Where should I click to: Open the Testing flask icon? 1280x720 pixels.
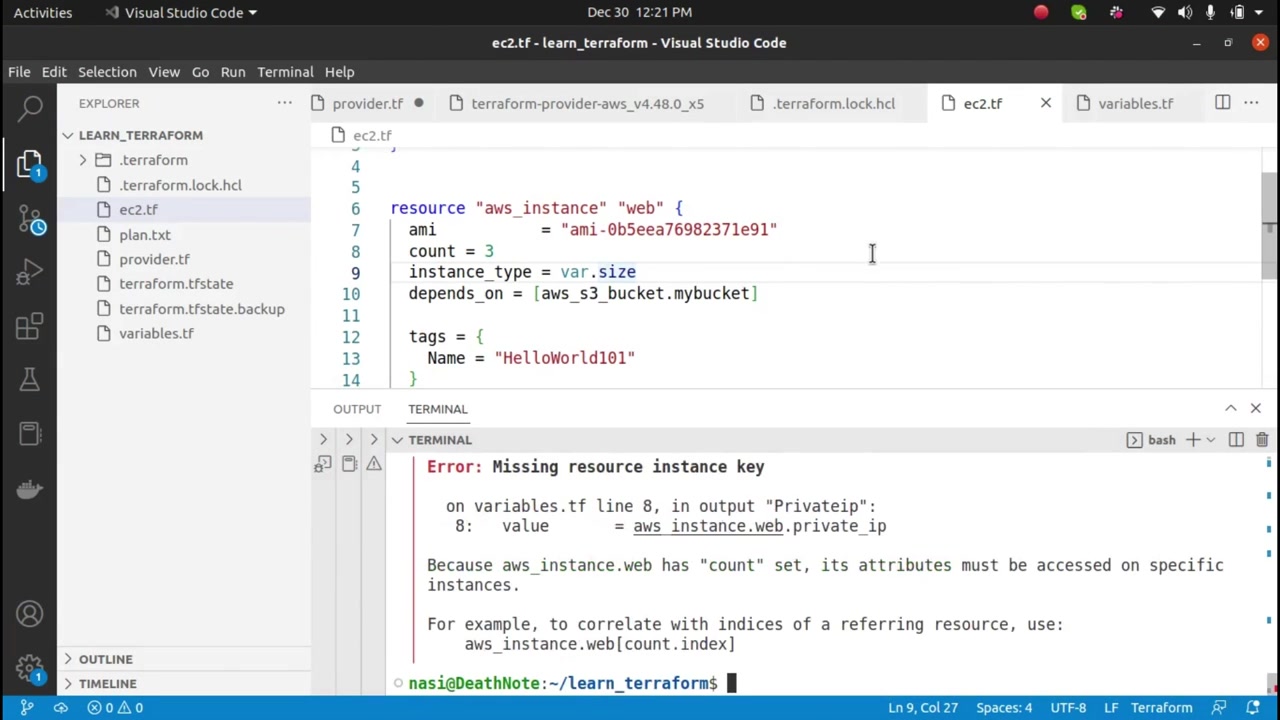click(x=29, y=380)
